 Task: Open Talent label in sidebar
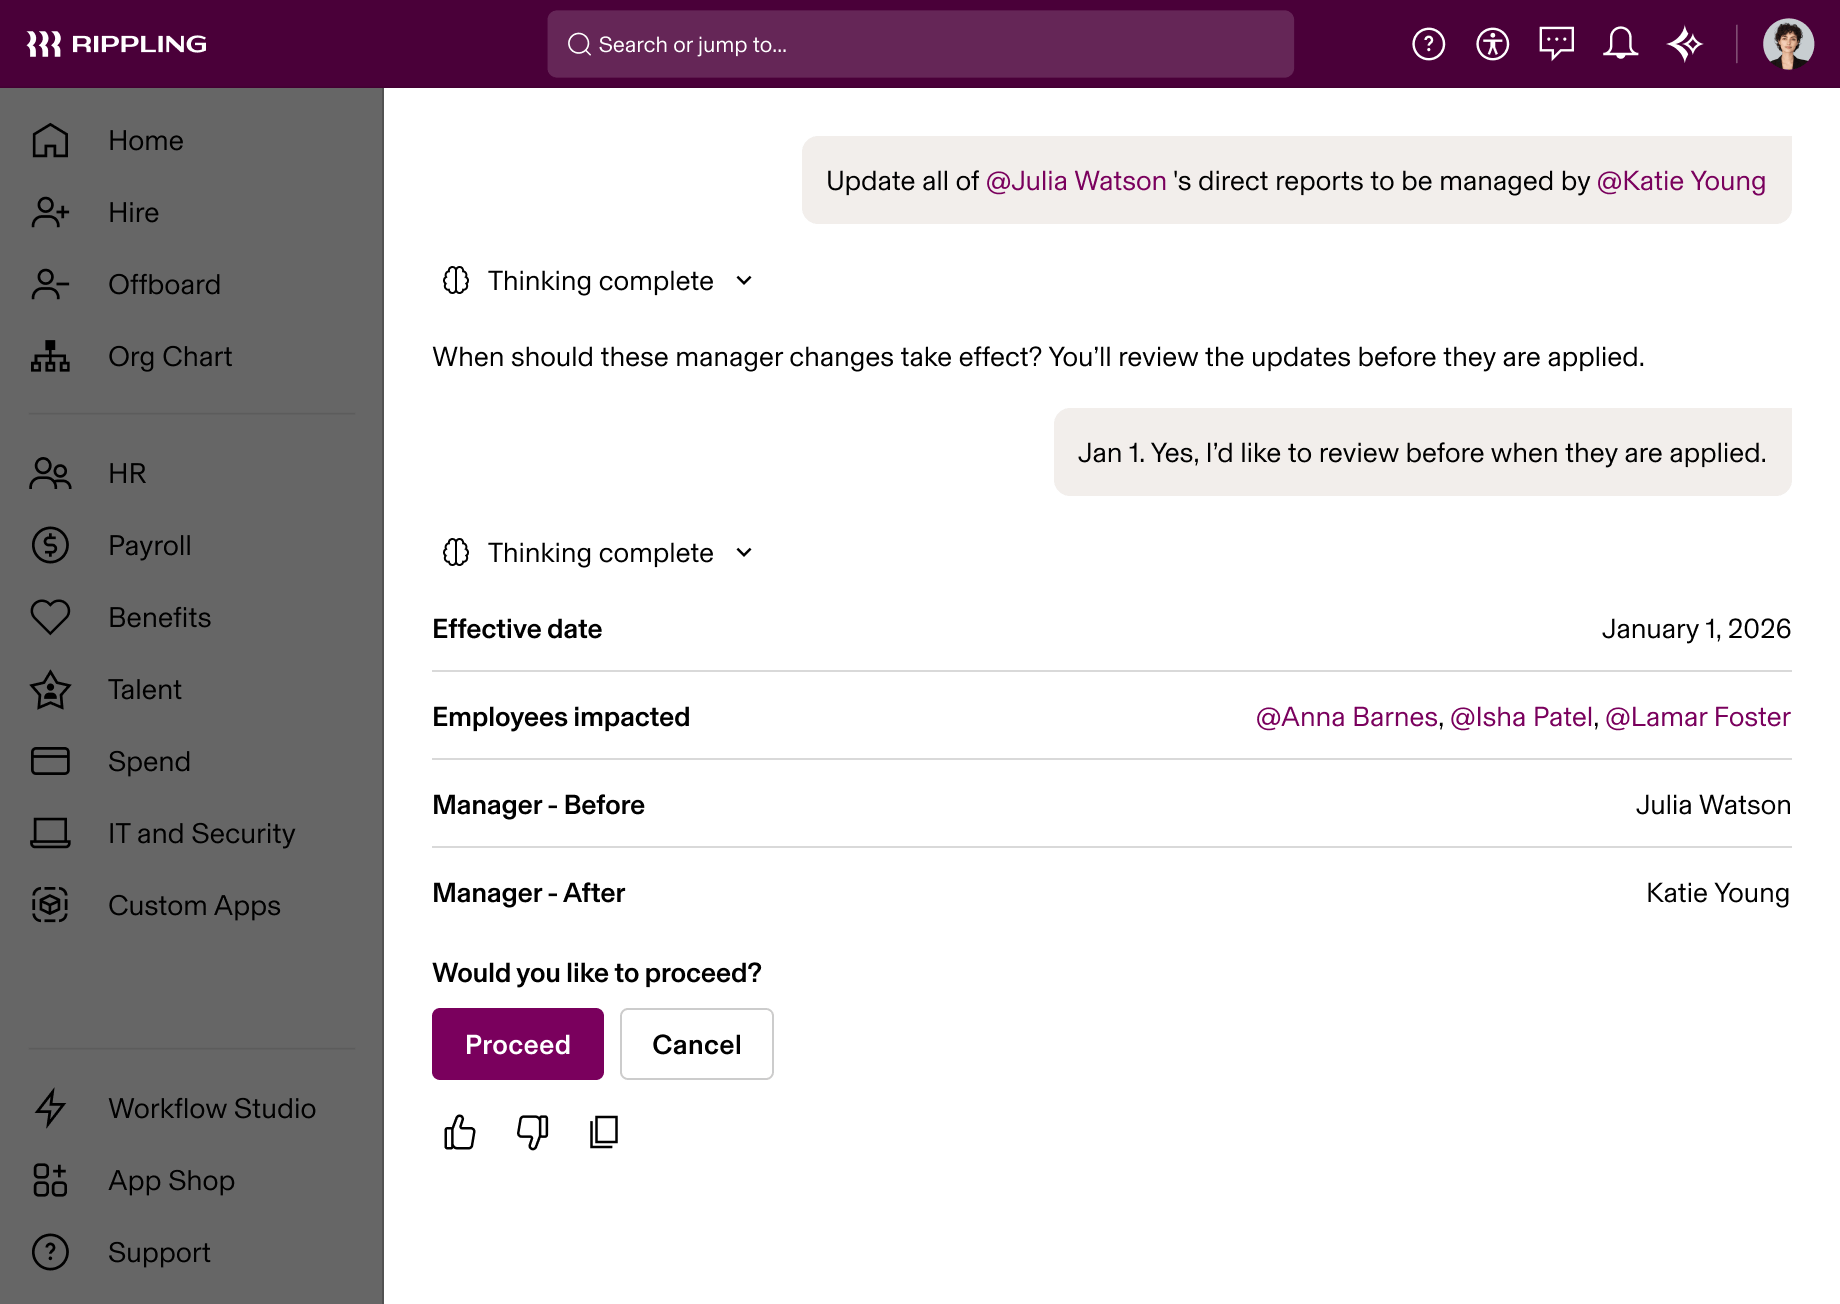tap(145, 689)
